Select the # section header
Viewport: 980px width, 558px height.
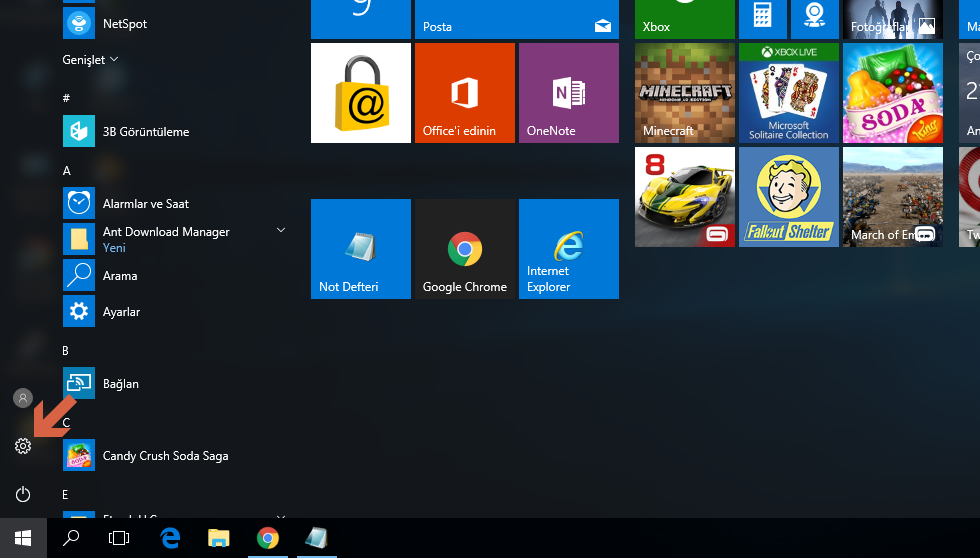pyautogui.click(x=66, y=98)
